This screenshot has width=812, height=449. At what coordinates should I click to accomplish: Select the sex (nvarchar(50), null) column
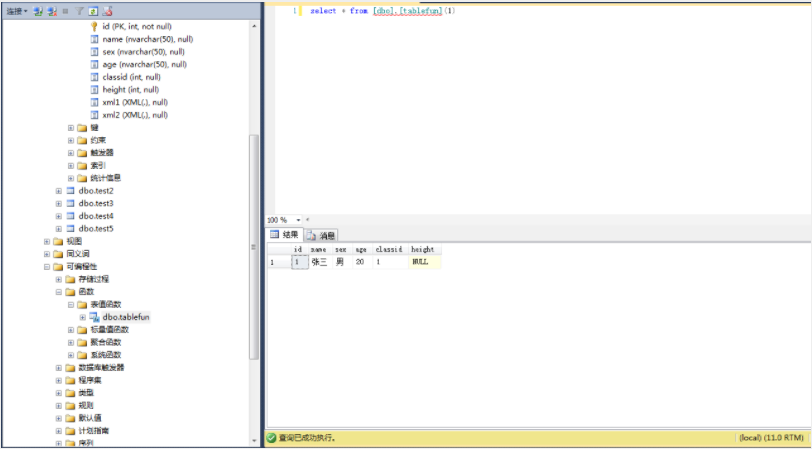click(x=143, y=52)
